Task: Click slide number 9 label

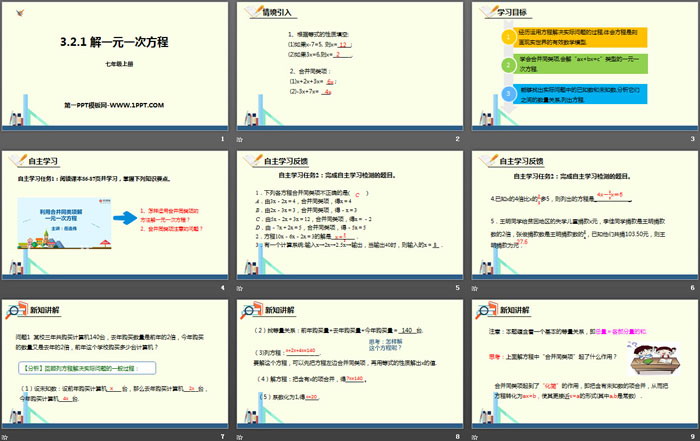Action: 692,437
